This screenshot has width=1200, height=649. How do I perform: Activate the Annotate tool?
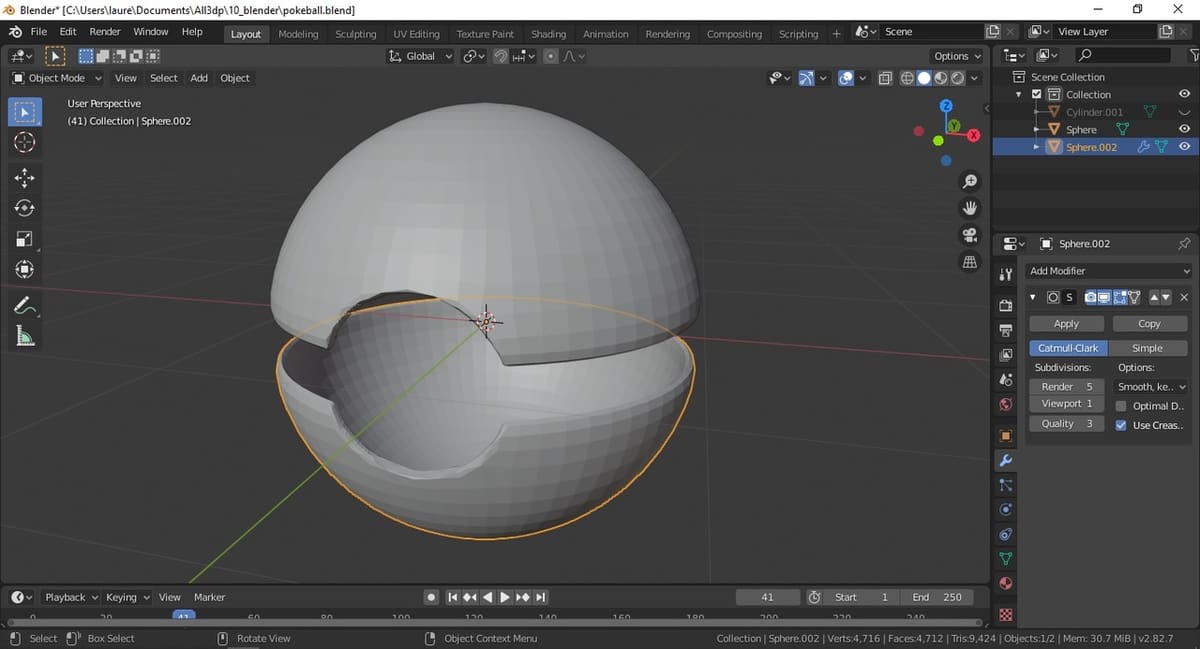pos(25,306)
